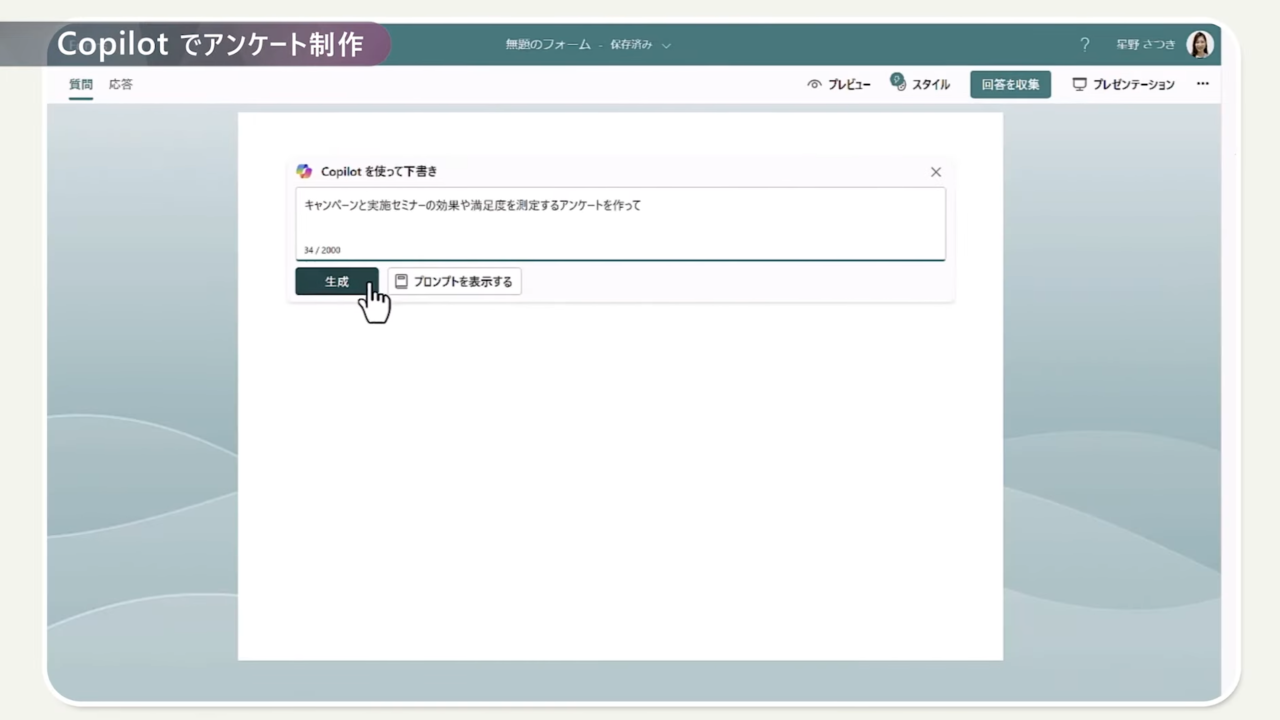Start プレゼンテーション mode
Image resolution: width=1280 pixels, height=720 pixels.
point(1123,85)
